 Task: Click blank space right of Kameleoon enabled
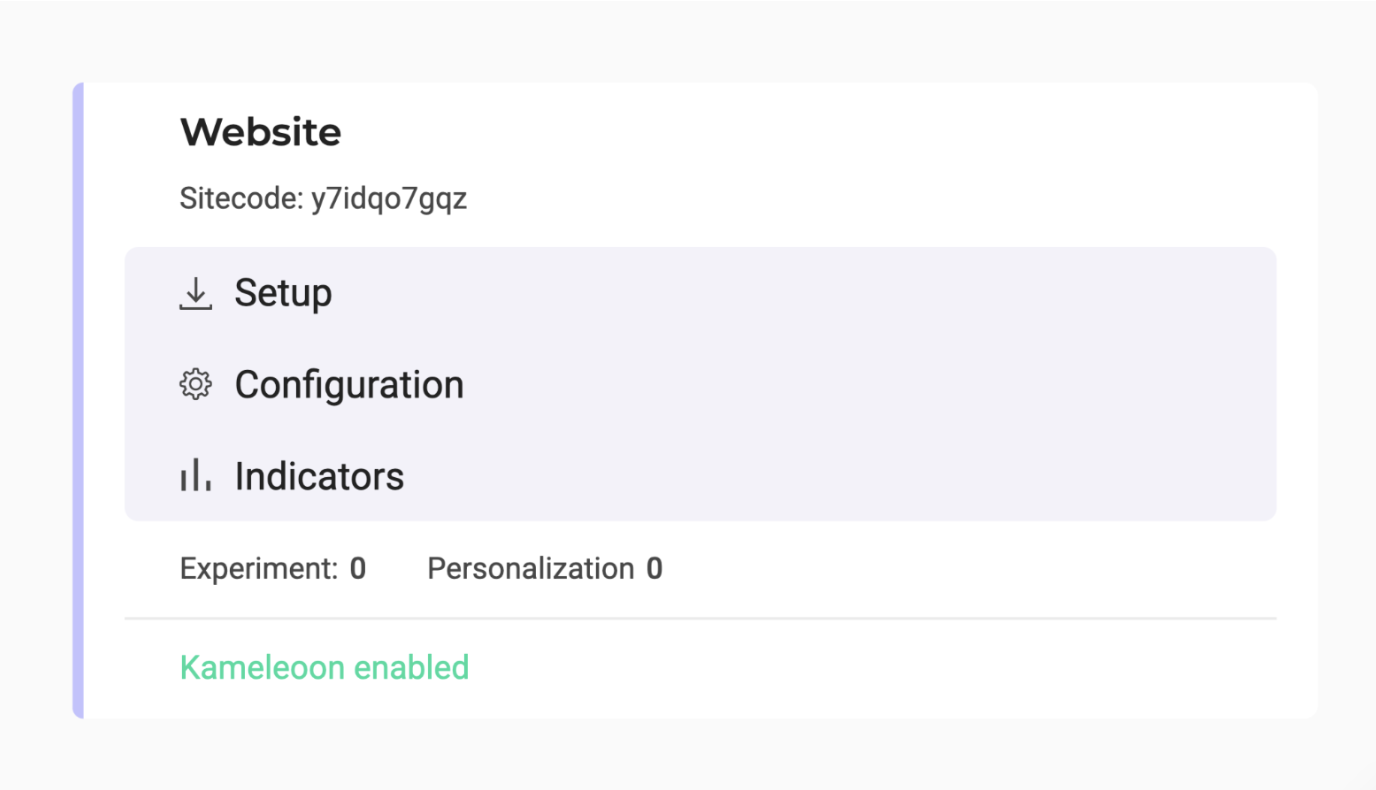tap(850, 667)
